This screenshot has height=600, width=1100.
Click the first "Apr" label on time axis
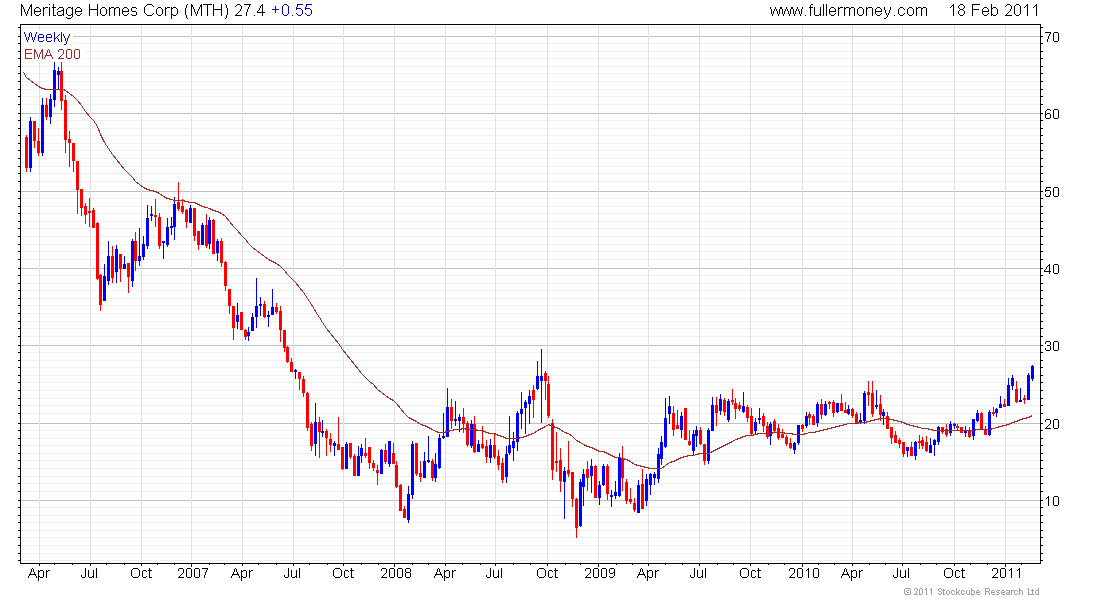click(x=39, y=574)
